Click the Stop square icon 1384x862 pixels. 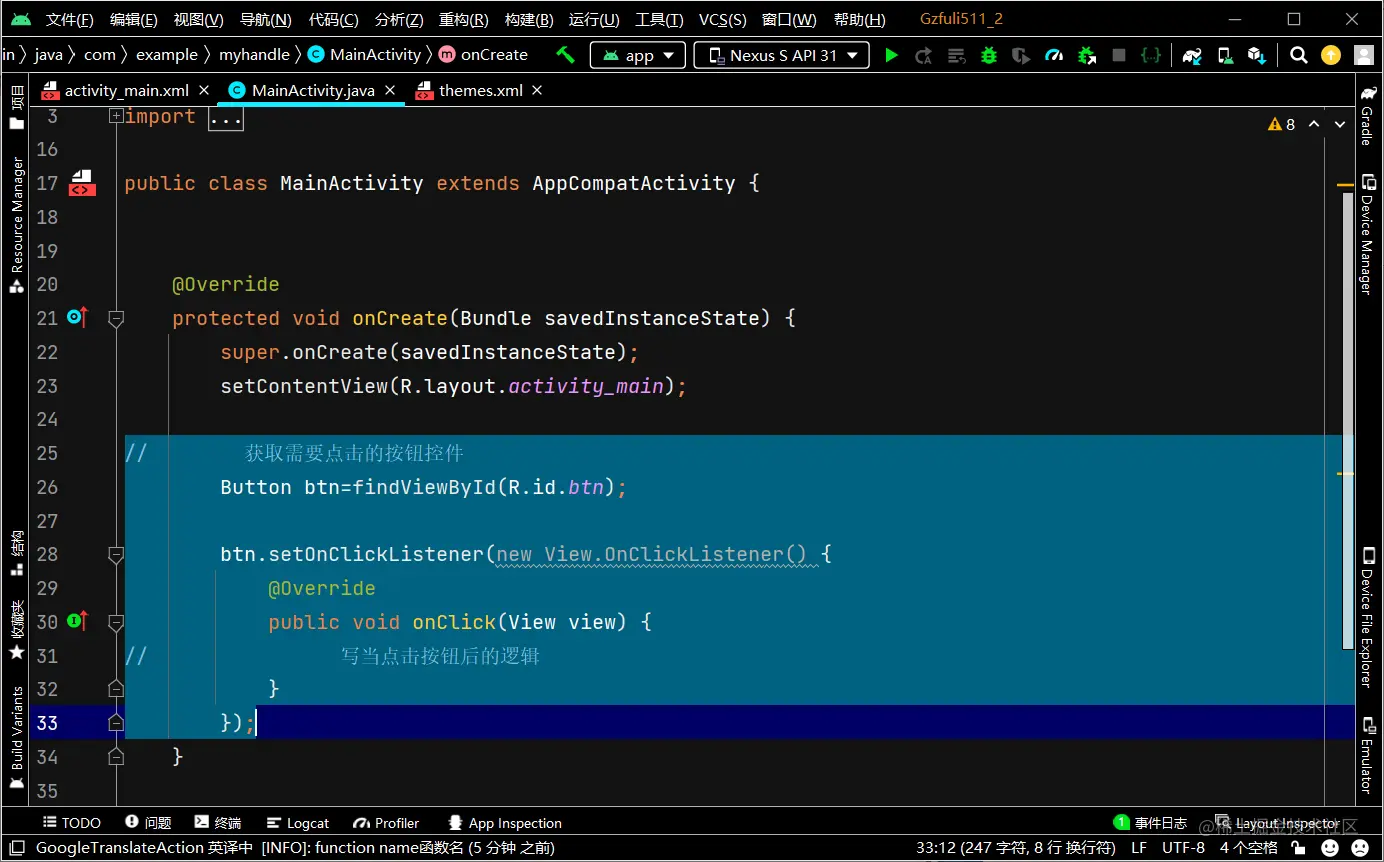(1119, 55)
